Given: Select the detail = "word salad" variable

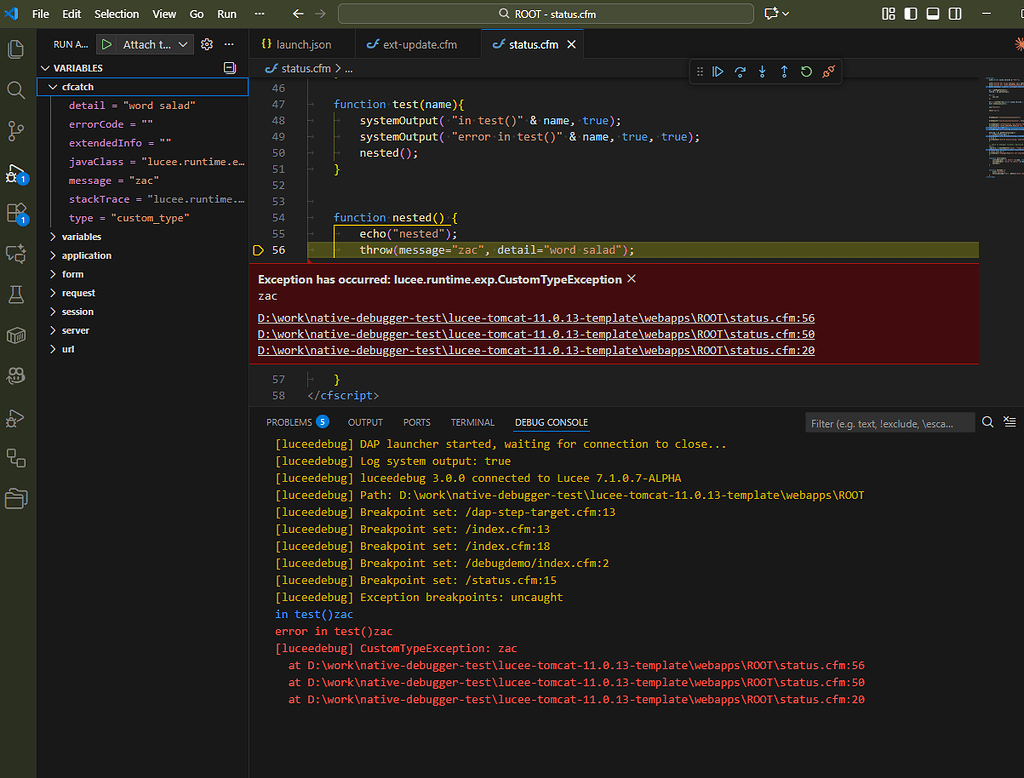Looking at the screenshot, I should (131, 106).
